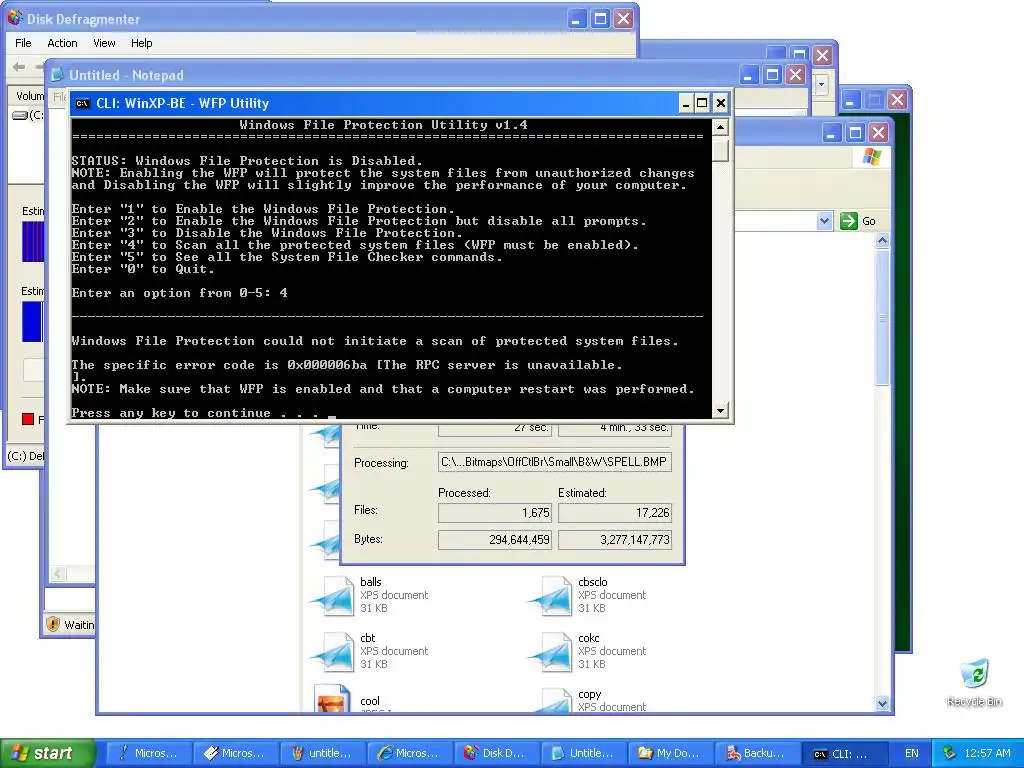1024x768 pixels.
Task: Click the EN language indicator in taskbar
Action: 912,753
